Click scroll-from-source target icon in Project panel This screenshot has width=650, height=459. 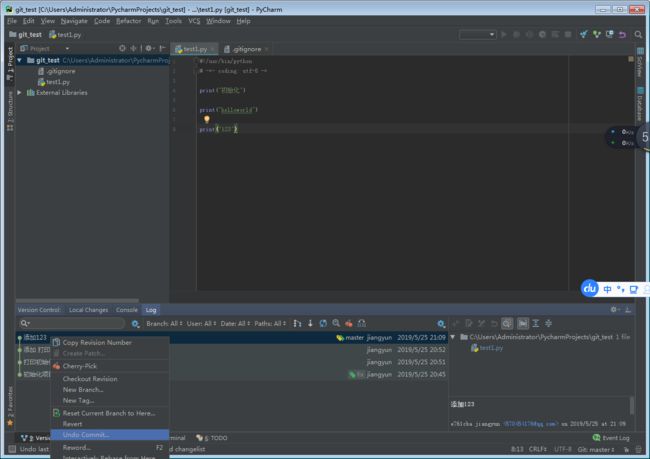(x=122, y=49)
